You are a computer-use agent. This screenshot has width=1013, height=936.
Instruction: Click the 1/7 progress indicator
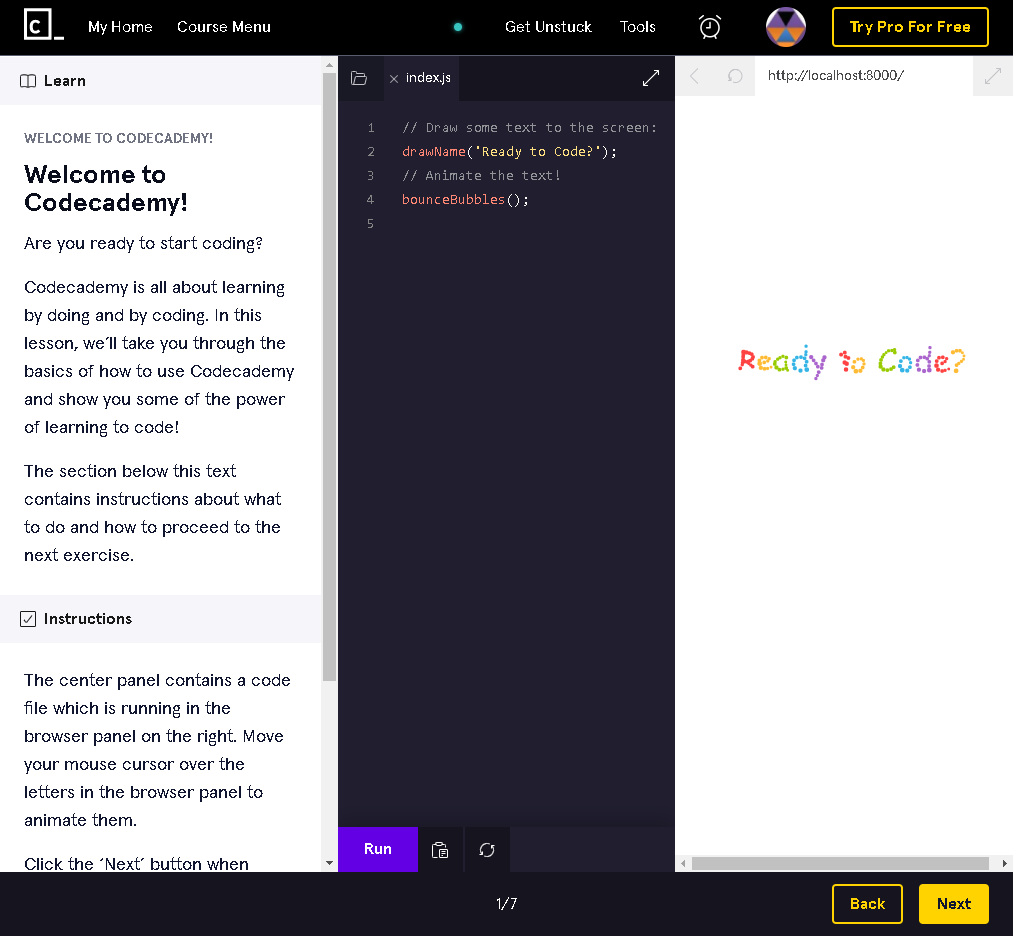point(506,904)
